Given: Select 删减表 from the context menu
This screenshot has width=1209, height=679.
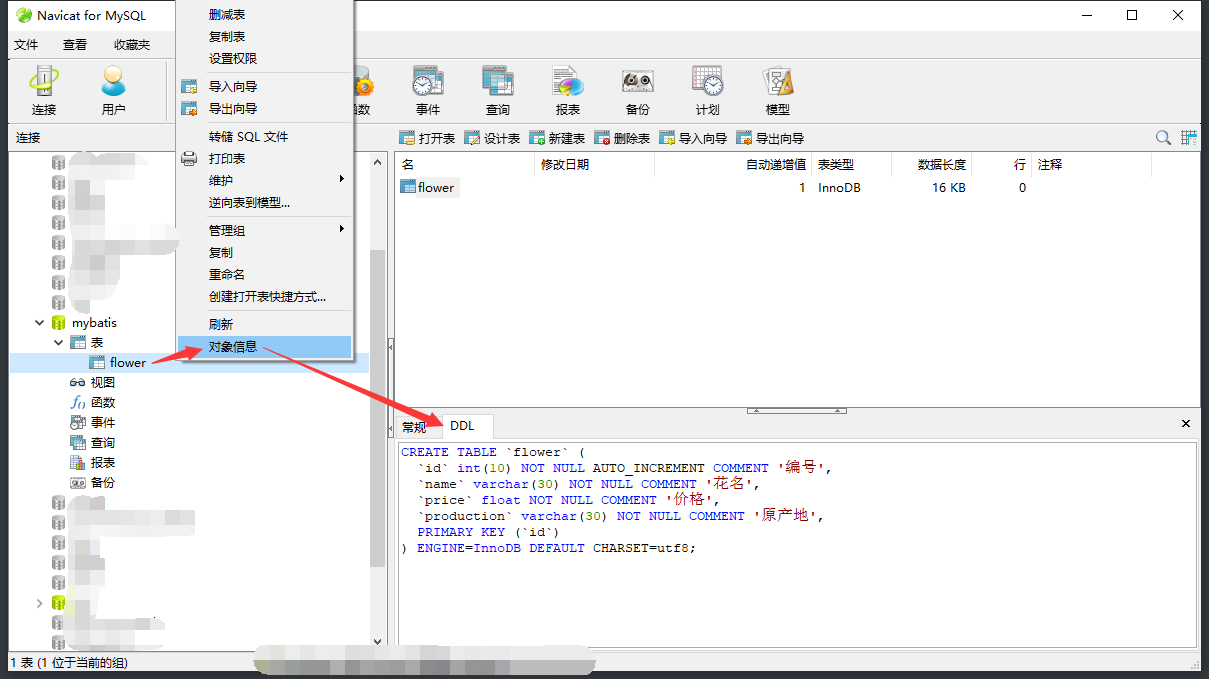Looking at the screenshot, I should pos(227,14).
